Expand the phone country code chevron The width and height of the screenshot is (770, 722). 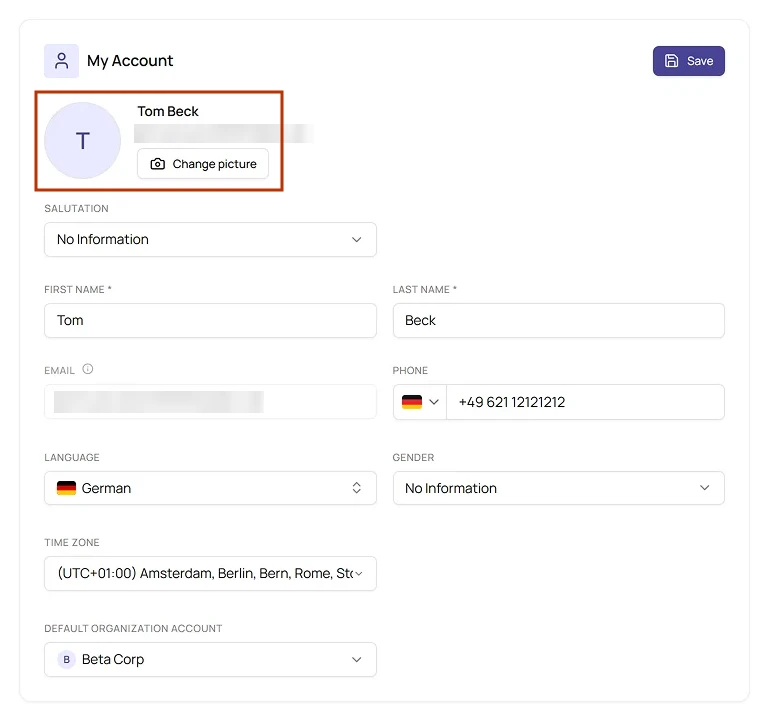434,402
